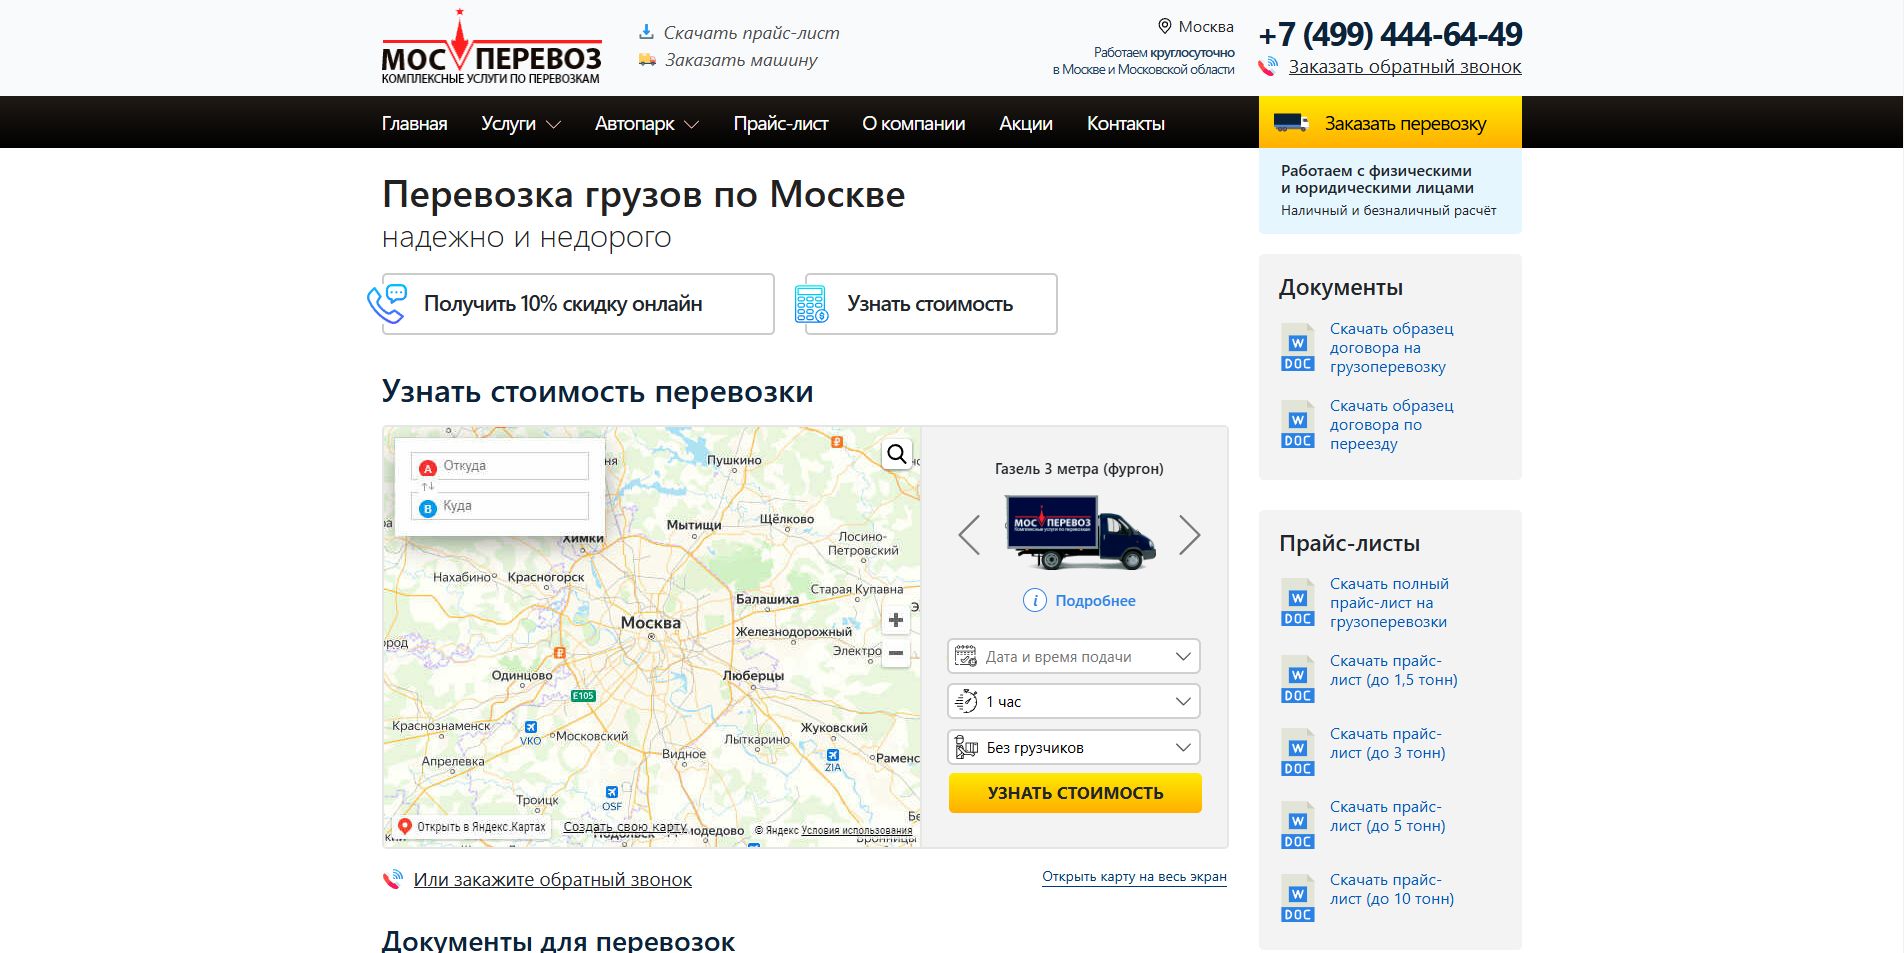Click DOC icon for прайс-лист до 5 тонн

coord(1298,825)
